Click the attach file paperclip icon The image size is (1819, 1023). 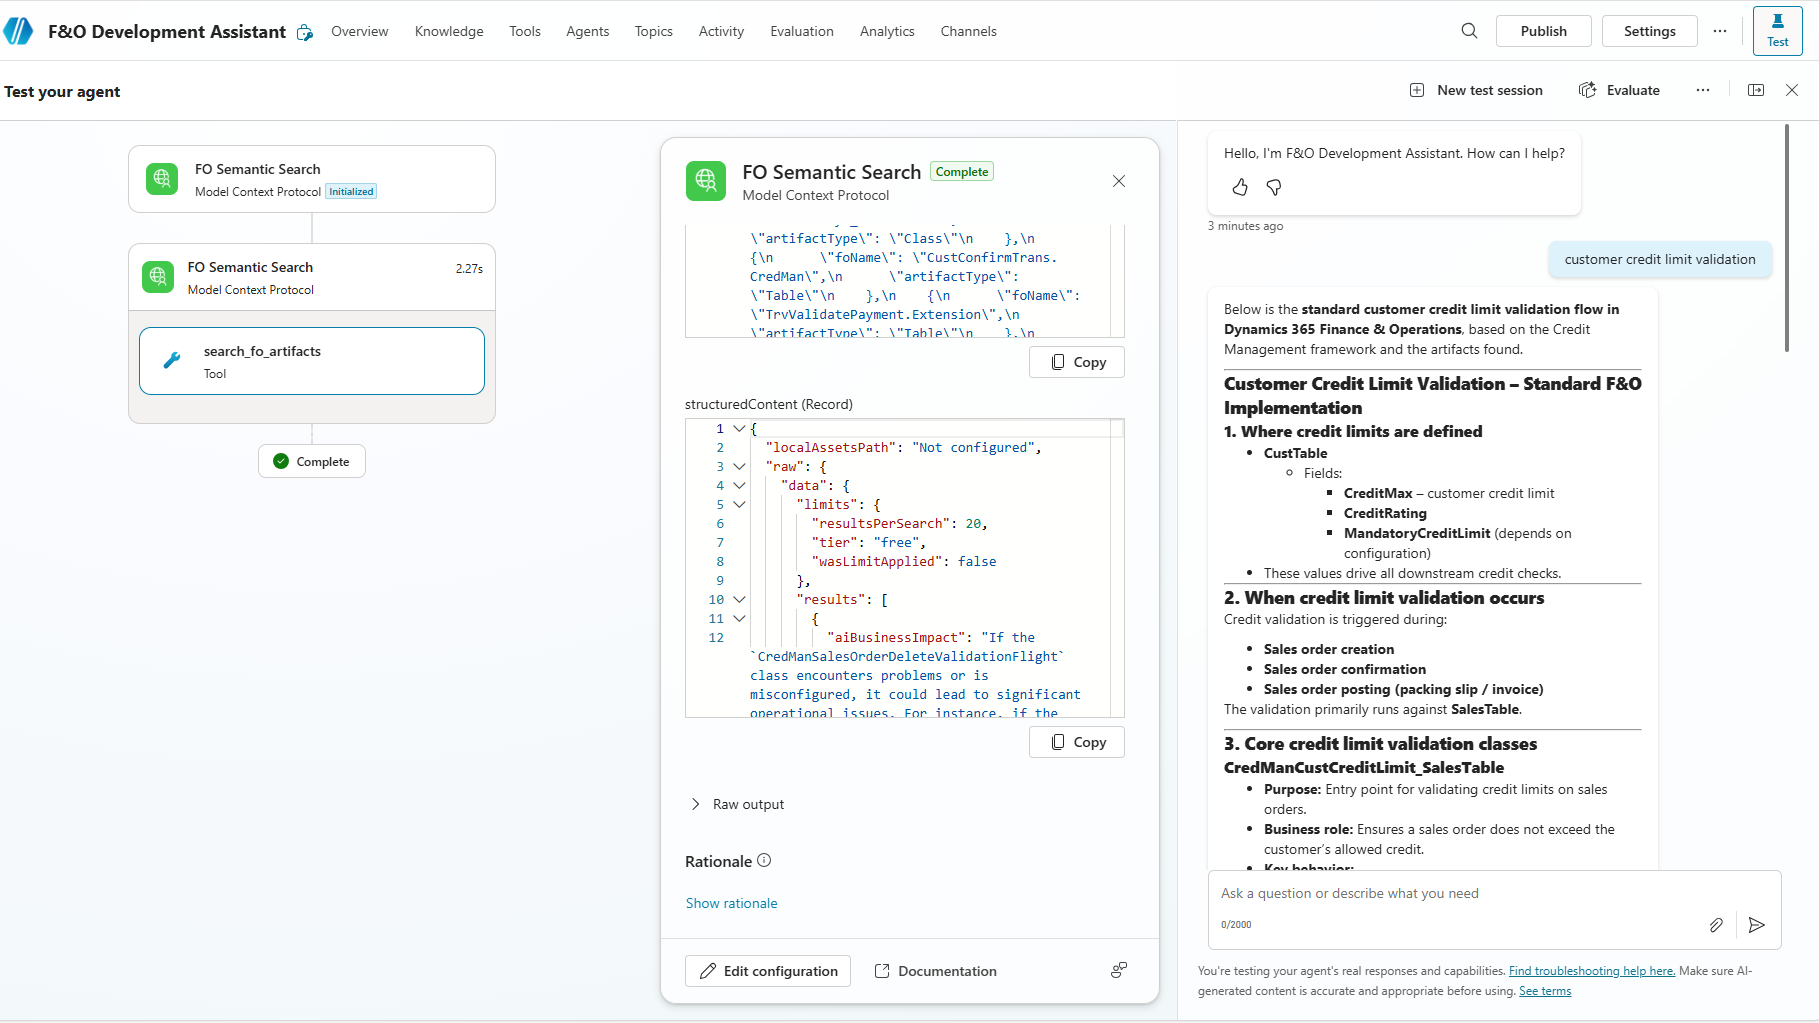(x=1716, y=925)
